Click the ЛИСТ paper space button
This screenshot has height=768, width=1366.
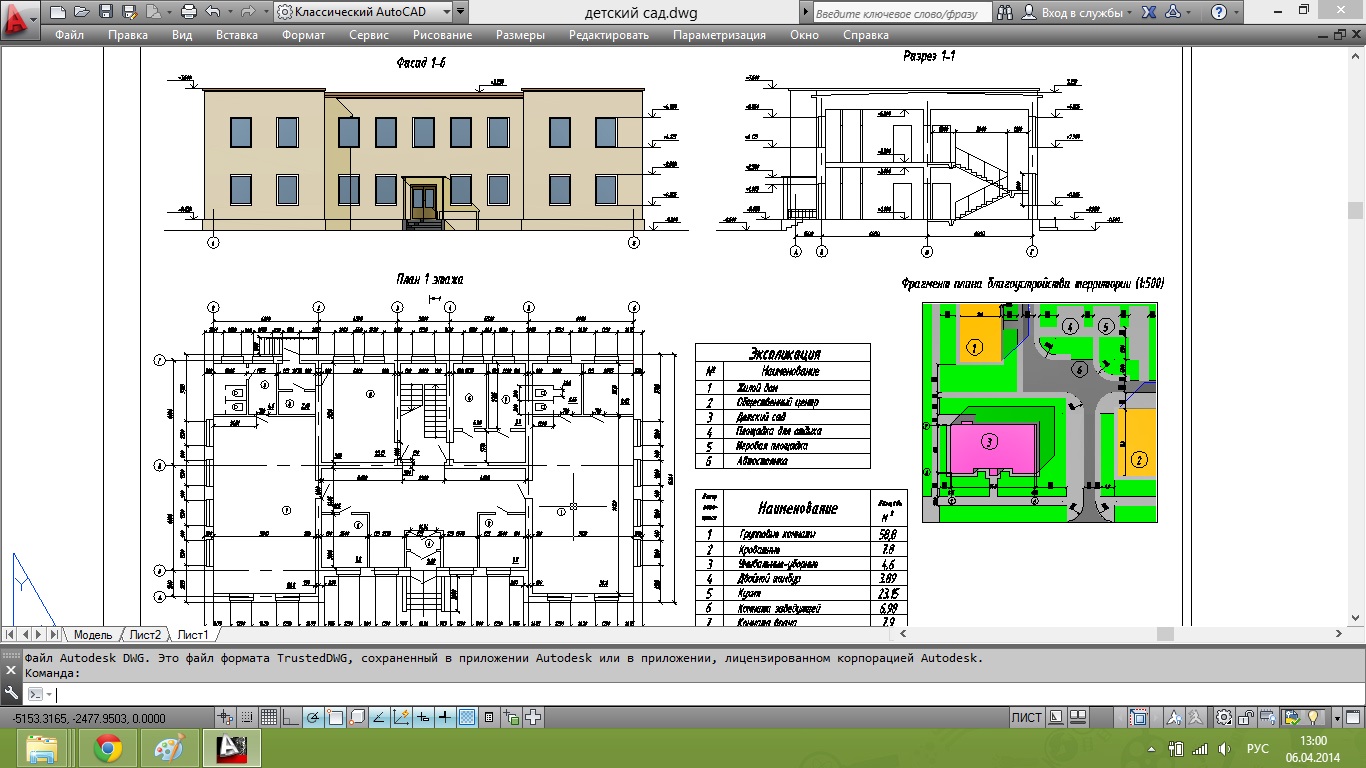pyautogui.click(x=1027, y=717)
